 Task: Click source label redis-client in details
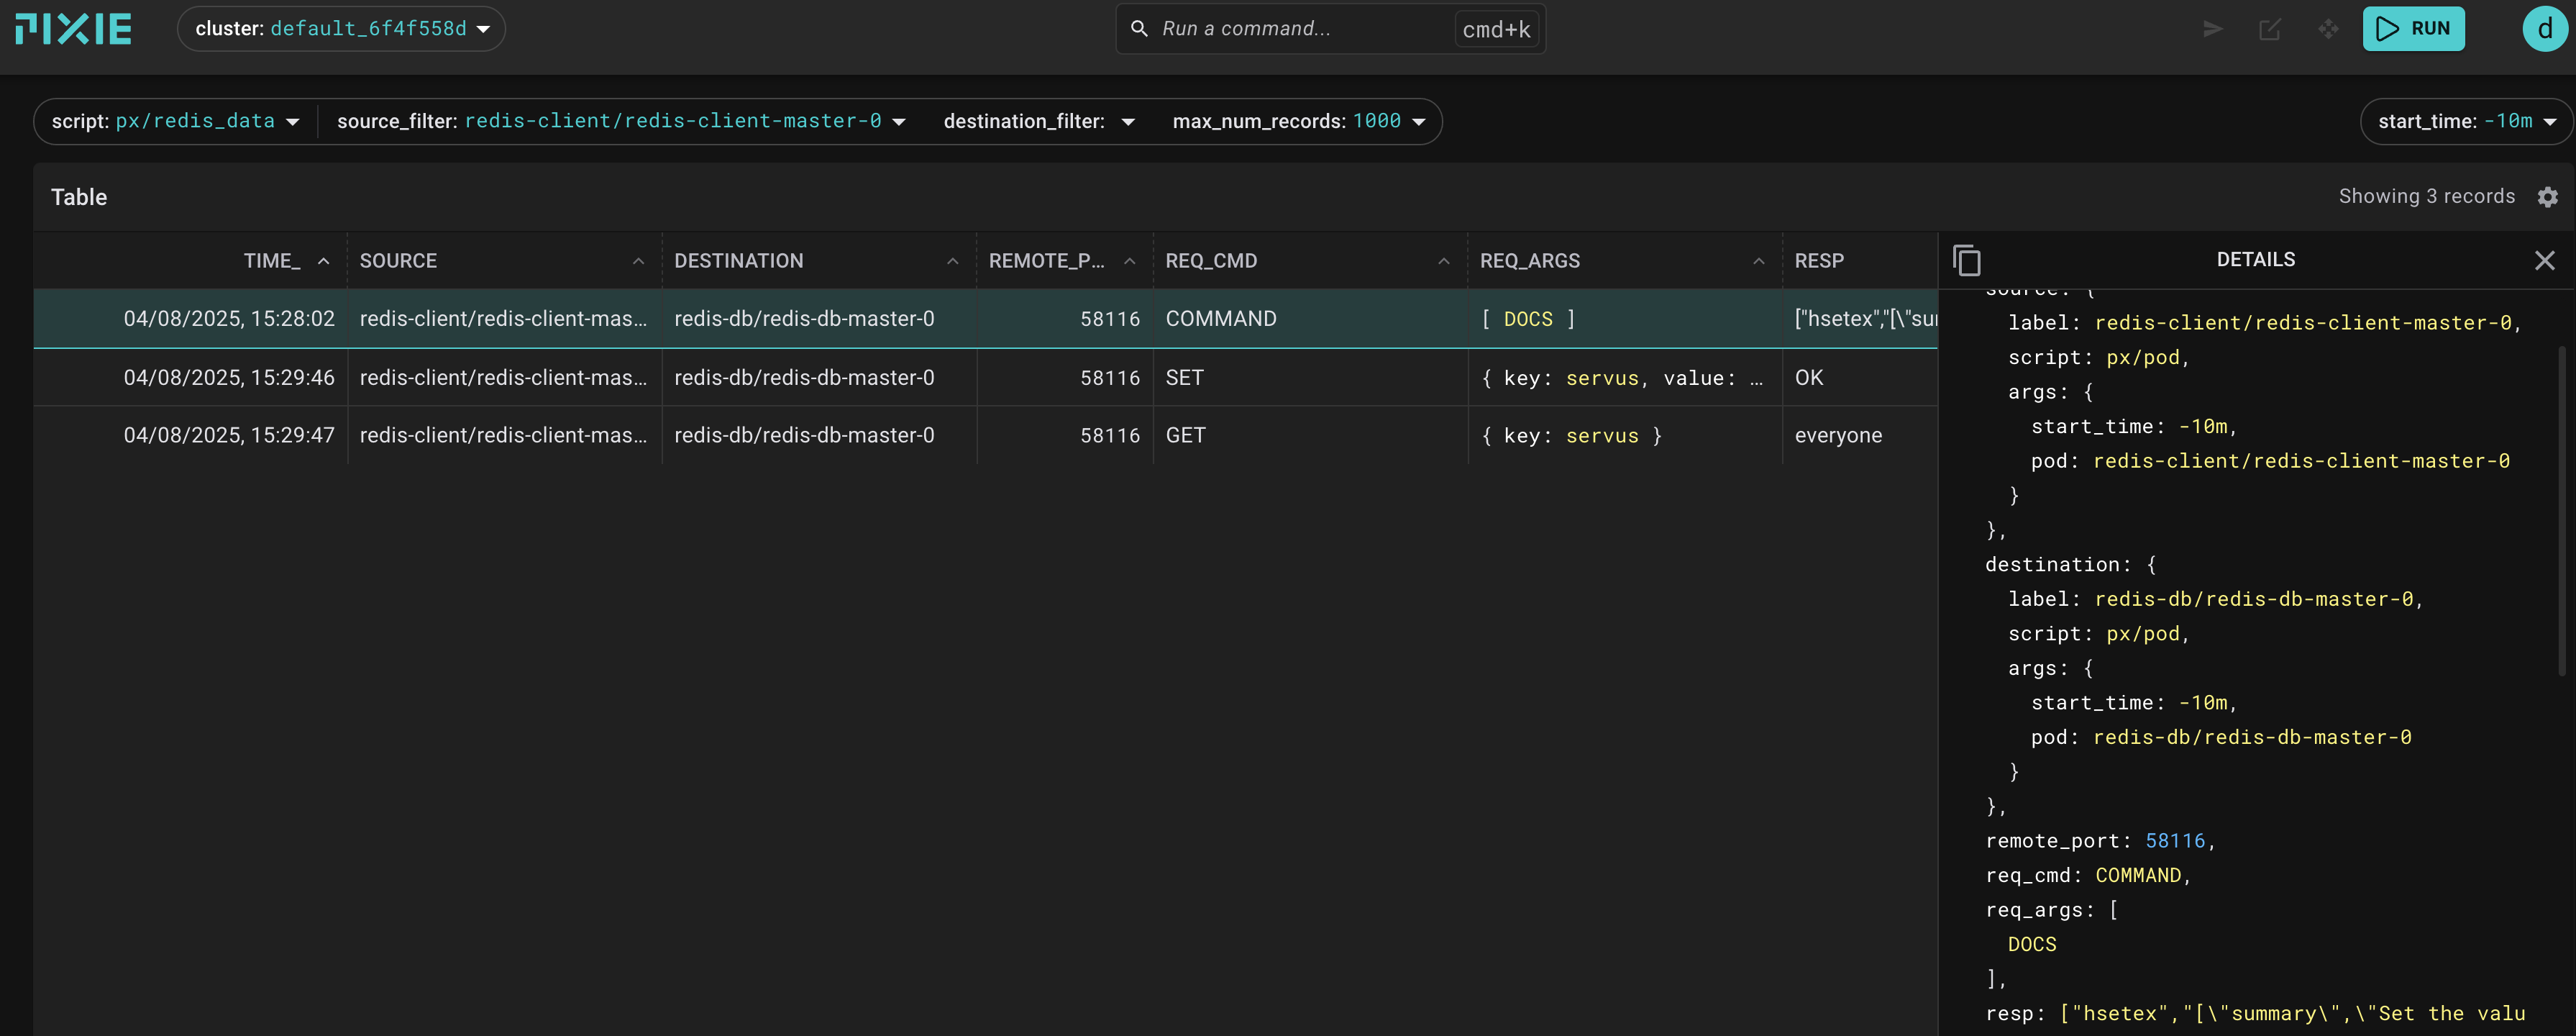pos(2302,323)
